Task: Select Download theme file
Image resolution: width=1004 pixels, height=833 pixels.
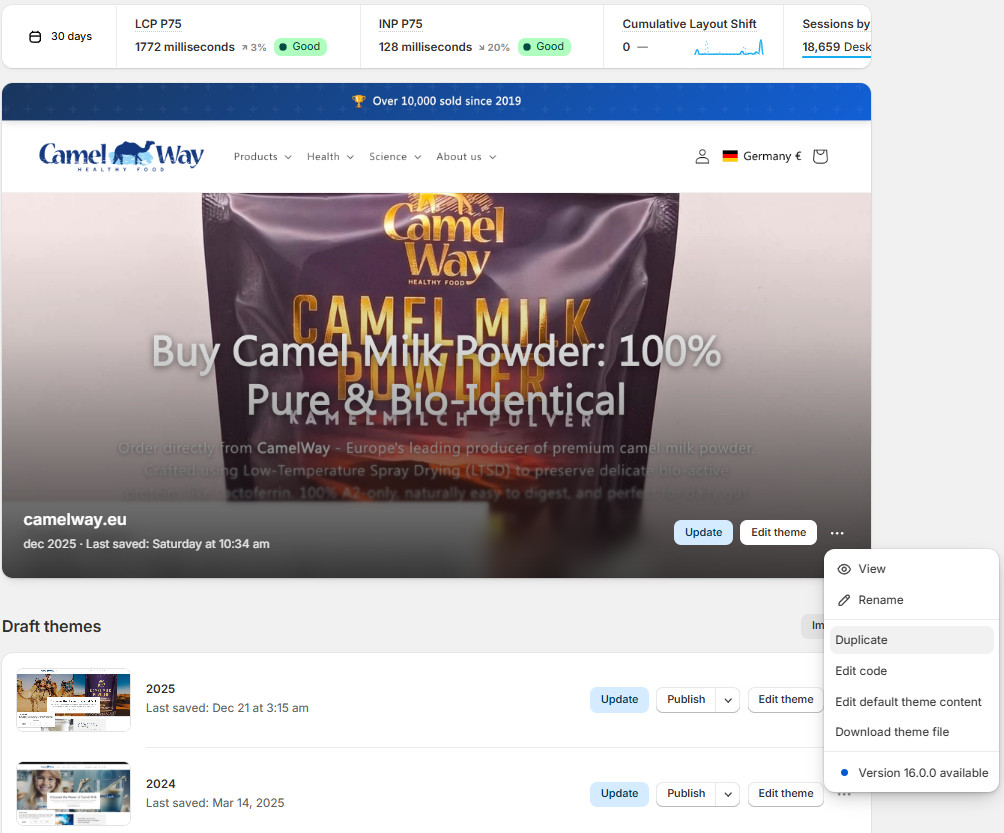Action: click(x=911, y=732)
